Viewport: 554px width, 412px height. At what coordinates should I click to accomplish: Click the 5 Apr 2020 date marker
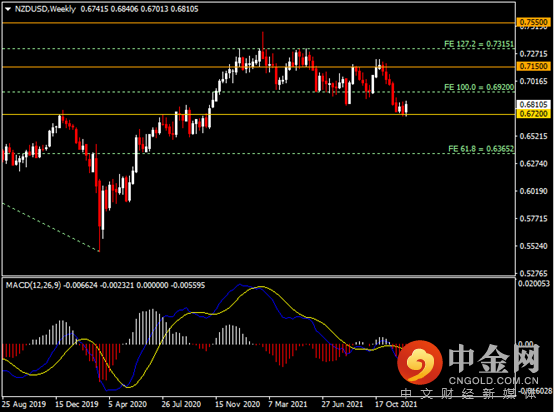[x=127, y=404]
